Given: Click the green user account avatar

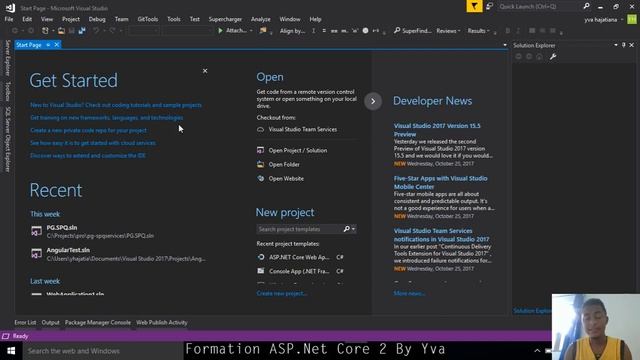Looking at the screenshot, I should pyautogui.click(x=632, y=19).
